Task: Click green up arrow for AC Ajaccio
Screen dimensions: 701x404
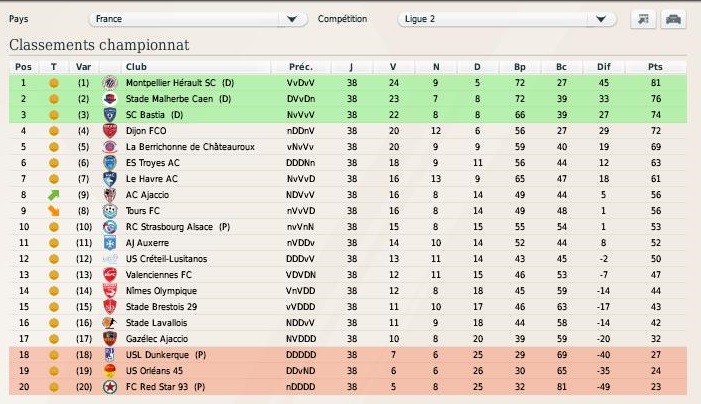Action: click(x=54, y=195)
